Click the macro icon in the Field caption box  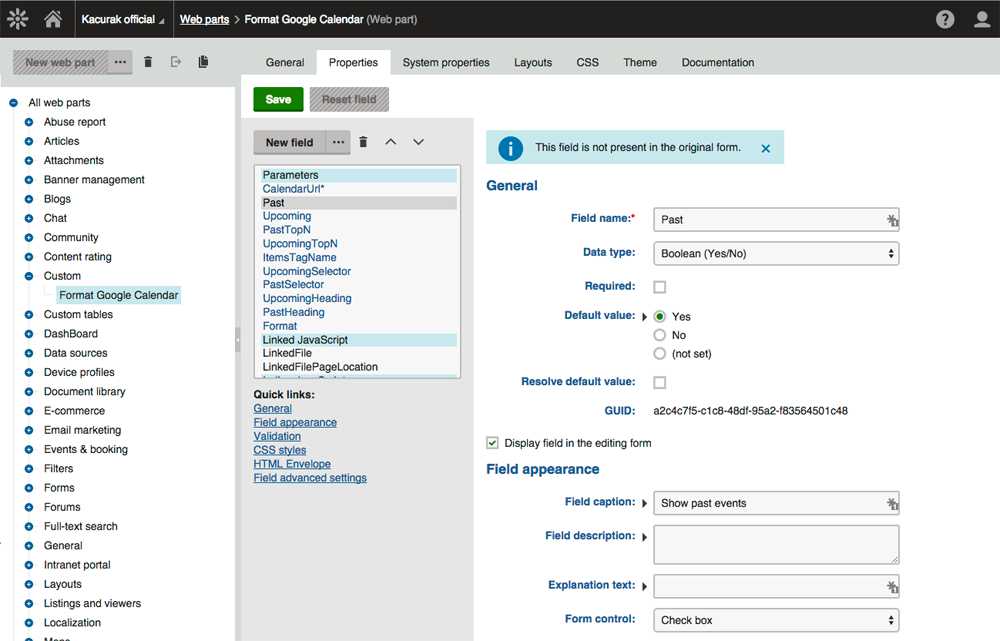[x=892, y=504]
